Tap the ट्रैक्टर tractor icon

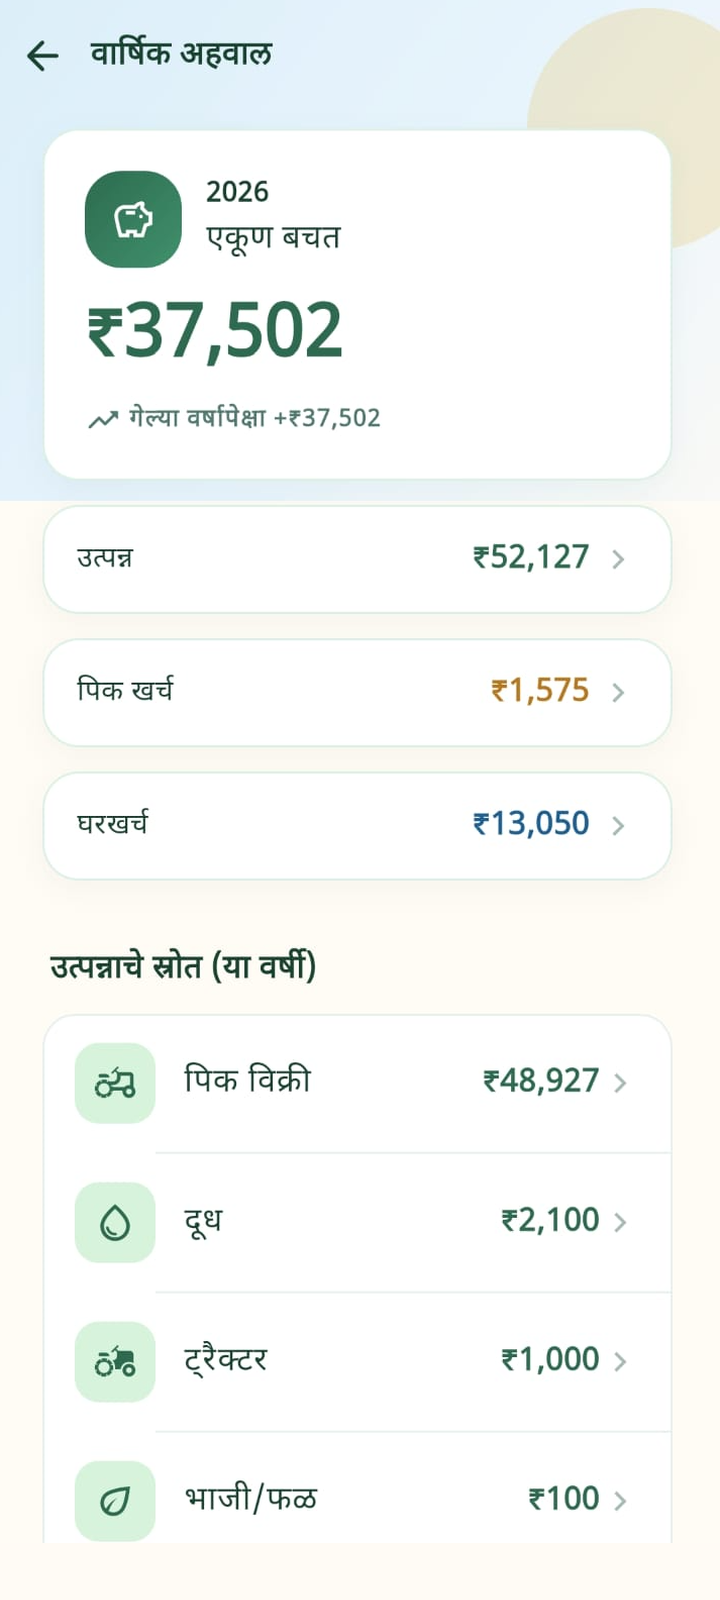point(115,1361)
